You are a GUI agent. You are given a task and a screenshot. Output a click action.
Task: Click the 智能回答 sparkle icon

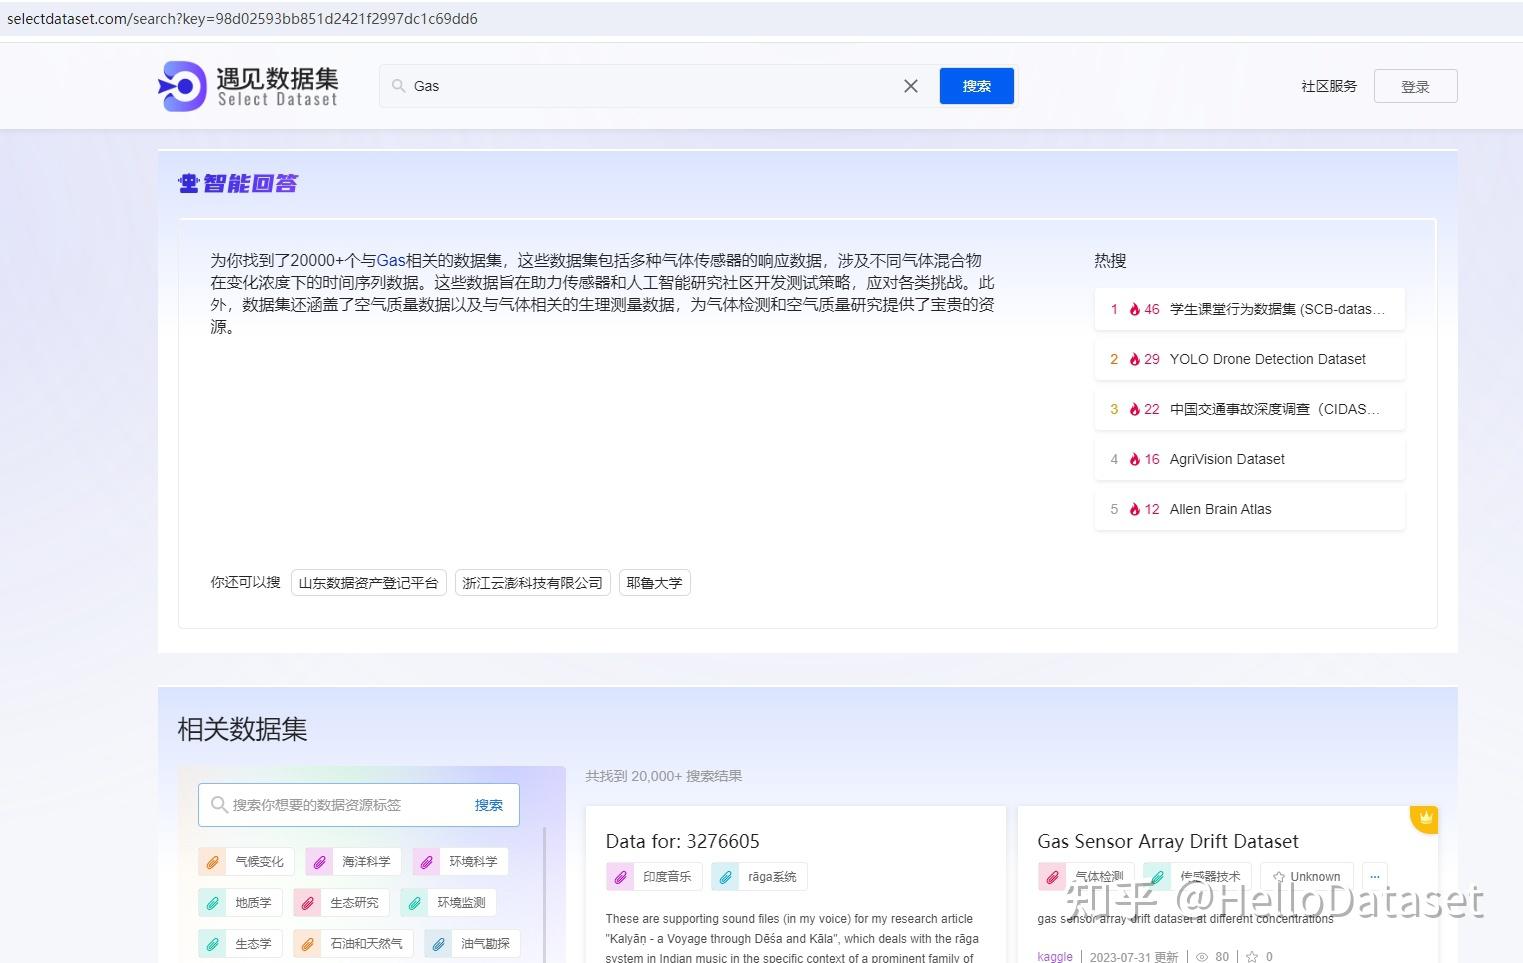click(188, 182)
